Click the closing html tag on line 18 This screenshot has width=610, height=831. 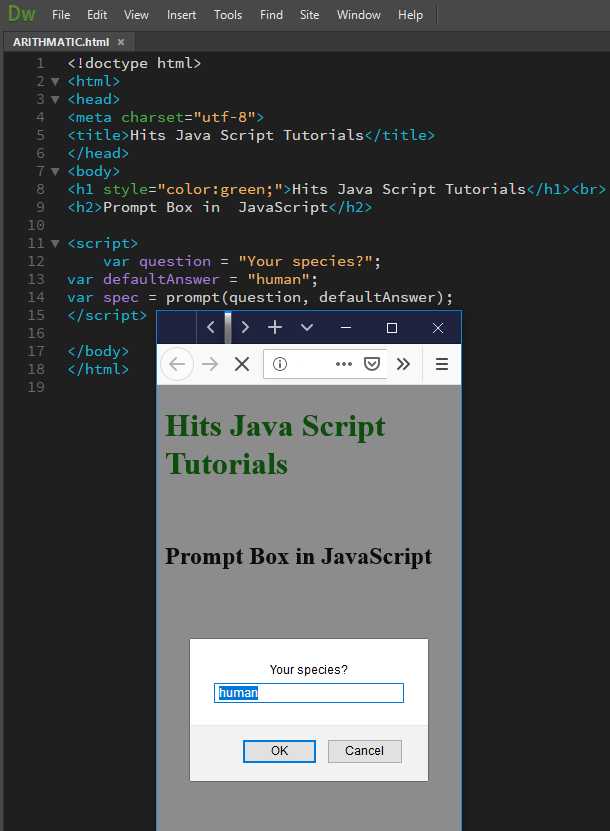[98, 370]
